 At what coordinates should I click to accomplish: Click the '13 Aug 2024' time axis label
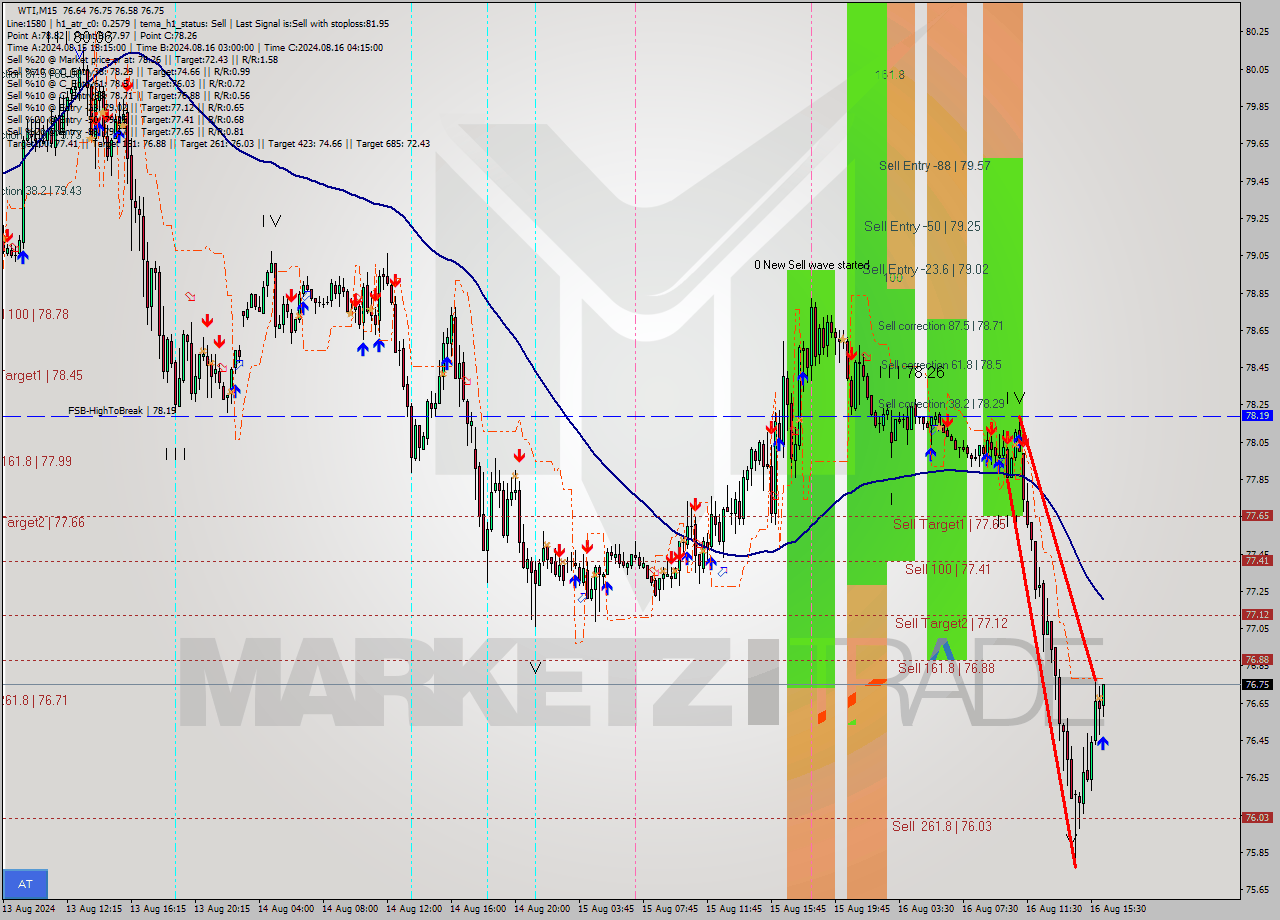[28, 909]
